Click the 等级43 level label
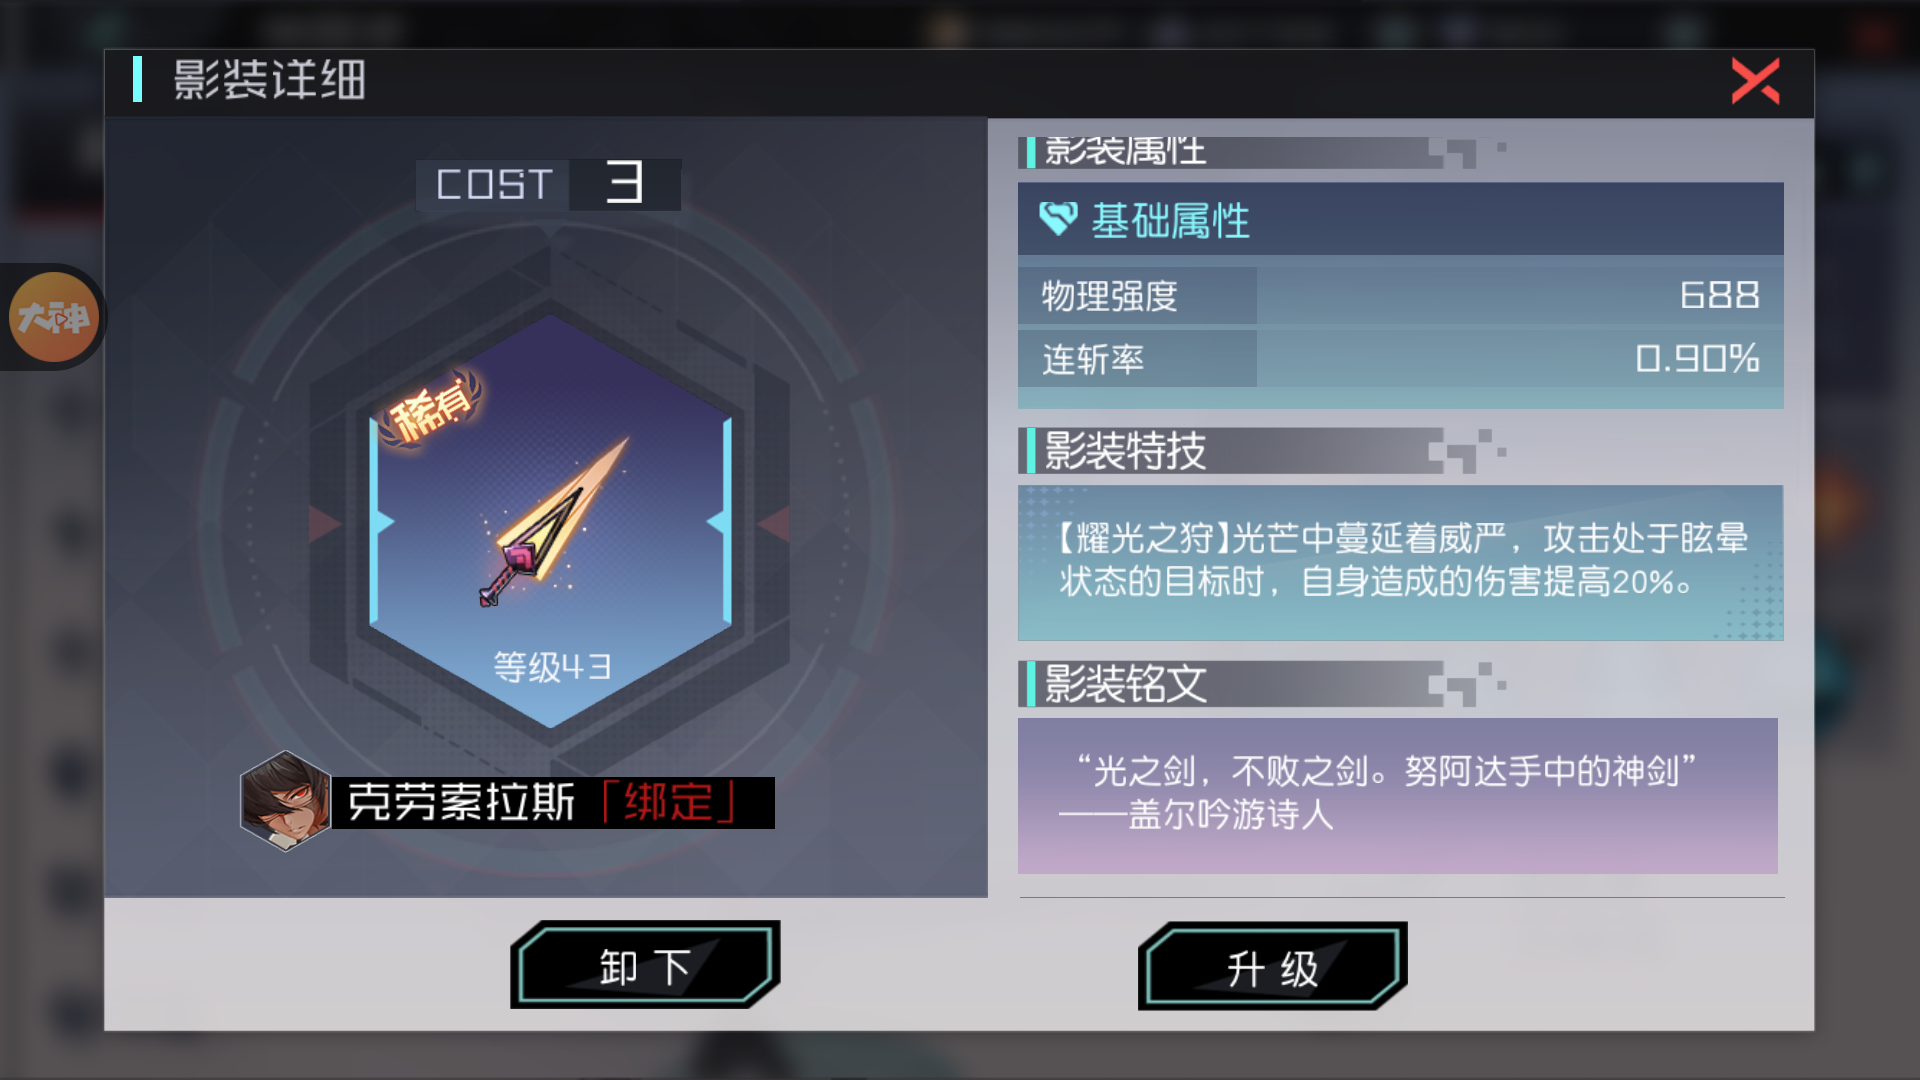 pyautogui.click(x=551, y=667)
